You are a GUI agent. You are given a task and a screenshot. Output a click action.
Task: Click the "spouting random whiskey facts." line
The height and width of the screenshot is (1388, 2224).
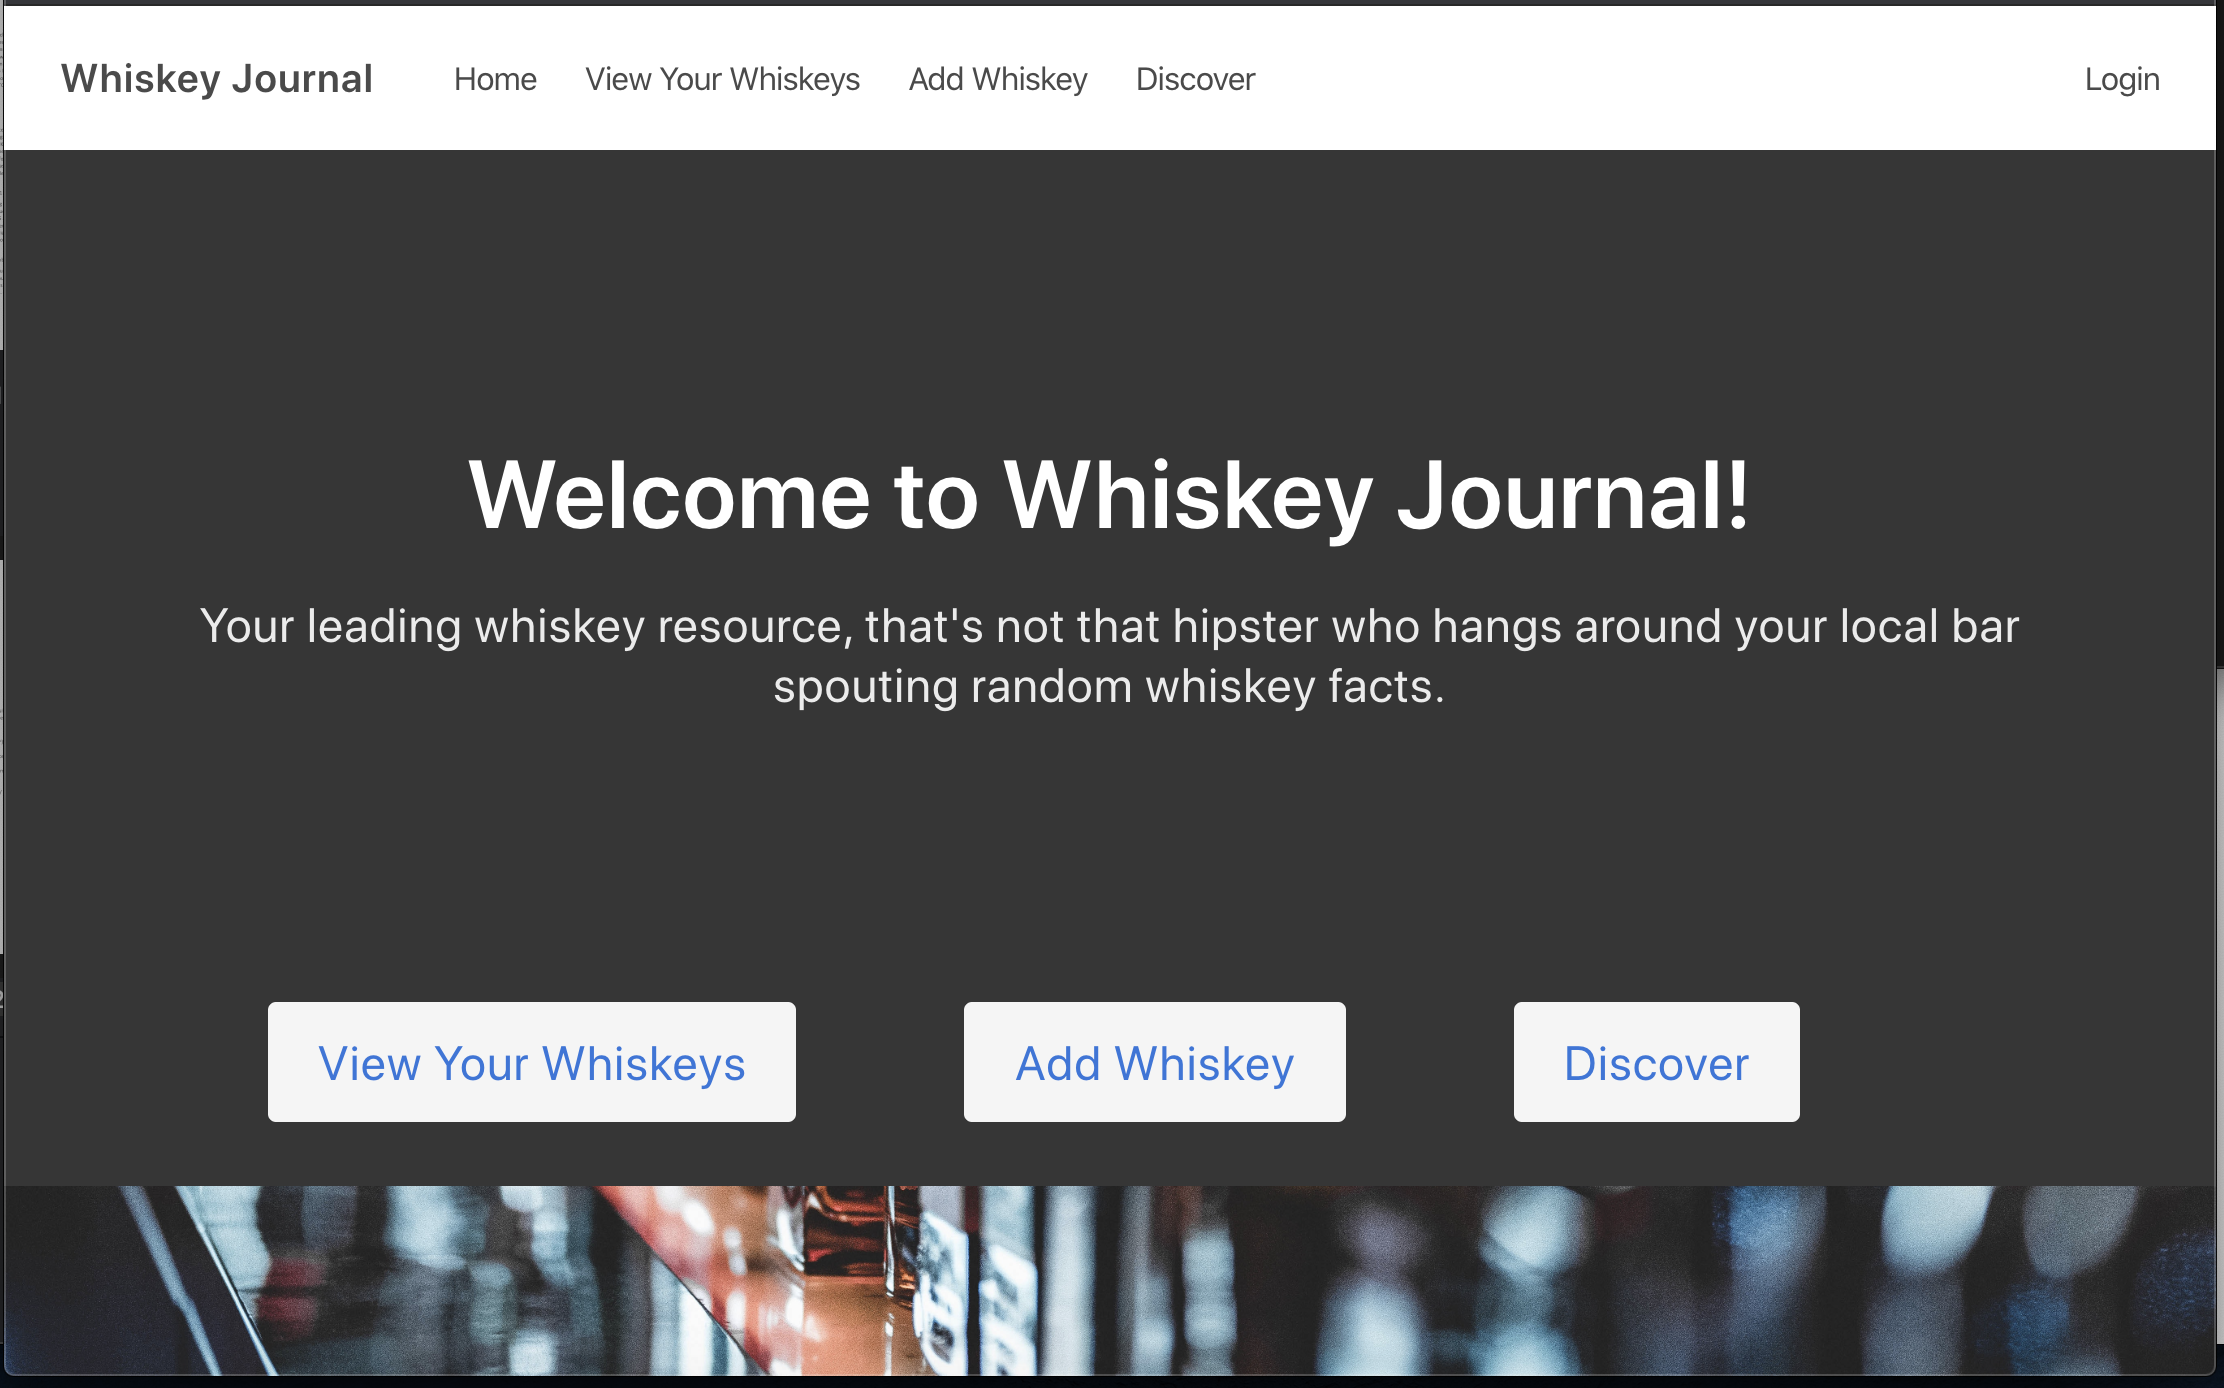(x=1109, y=687)
